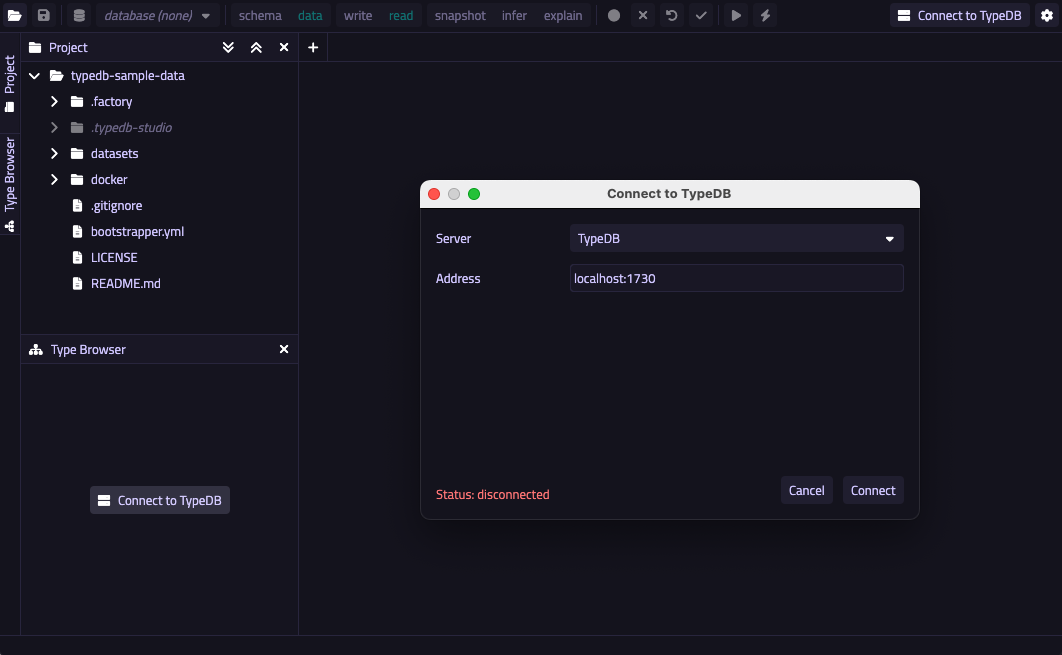The height and width of the screenshot is (655, 1062).
Task: Open project folder icon in toolbar
Action: point(14,15)
